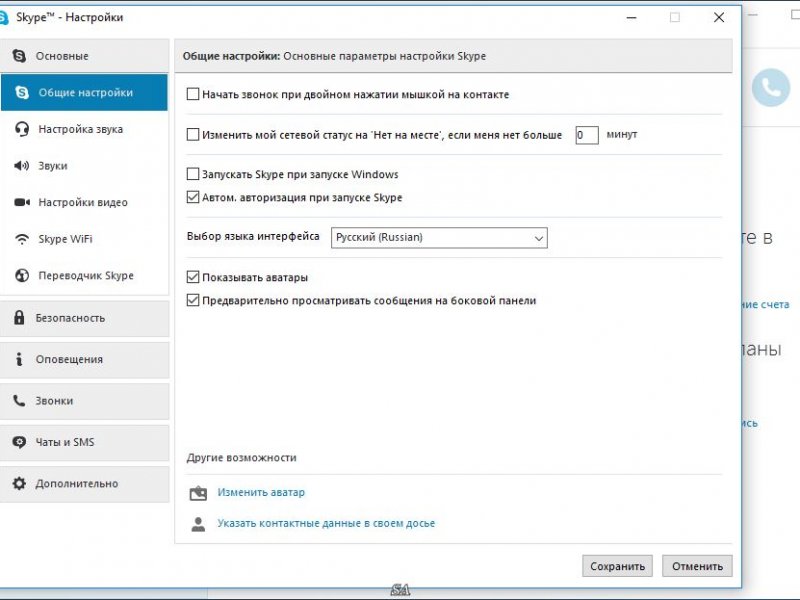The image size is (800, 600).
Task: Open the Изменить аватар link
Action: pos(261,492)
